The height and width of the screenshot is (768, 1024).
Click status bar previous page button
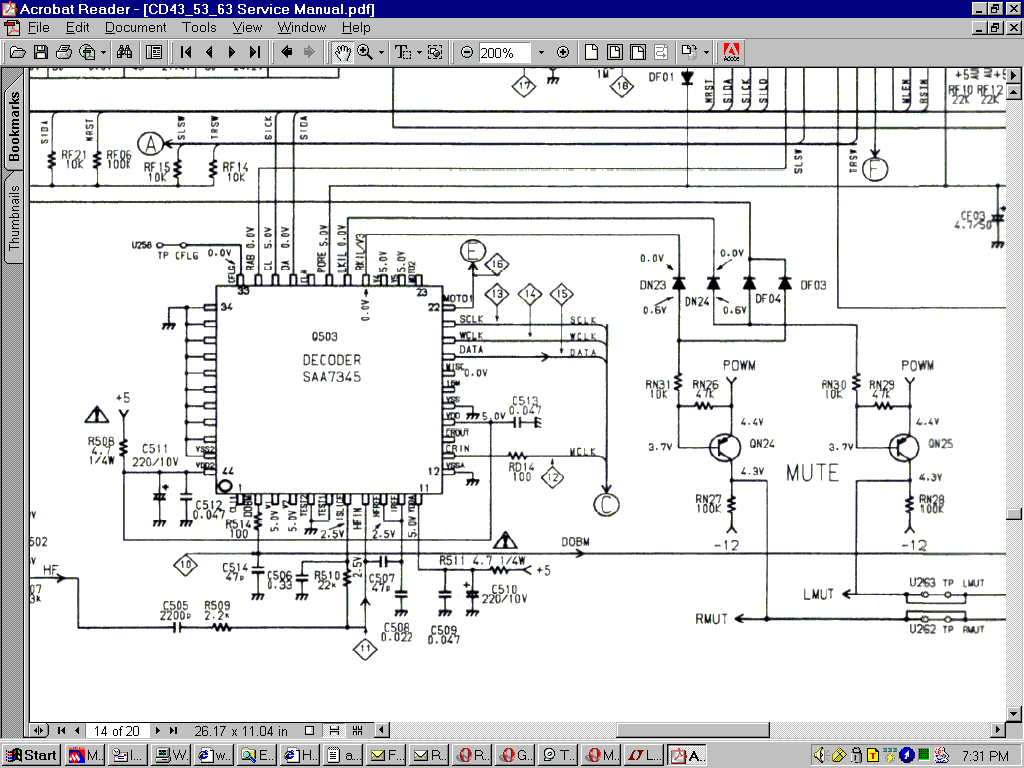click(77, 731)
